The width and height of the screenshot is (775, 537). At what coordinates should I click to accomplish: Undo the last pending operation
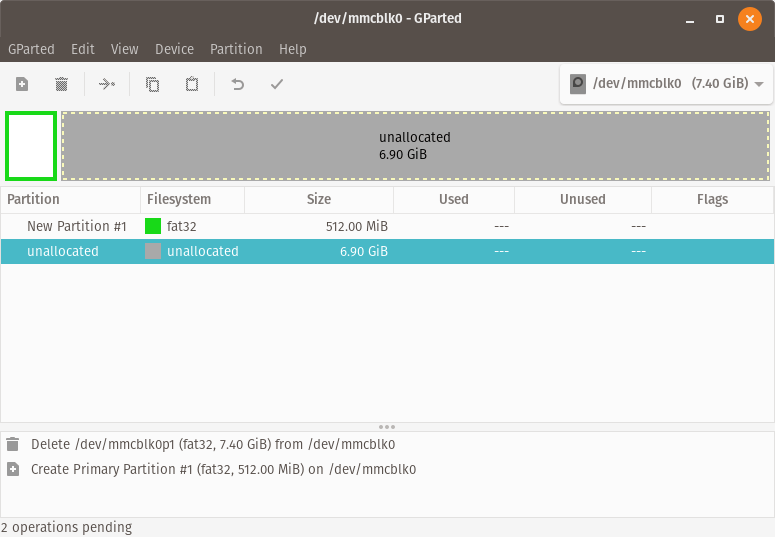pyautogui.click(x=237, y=85)
